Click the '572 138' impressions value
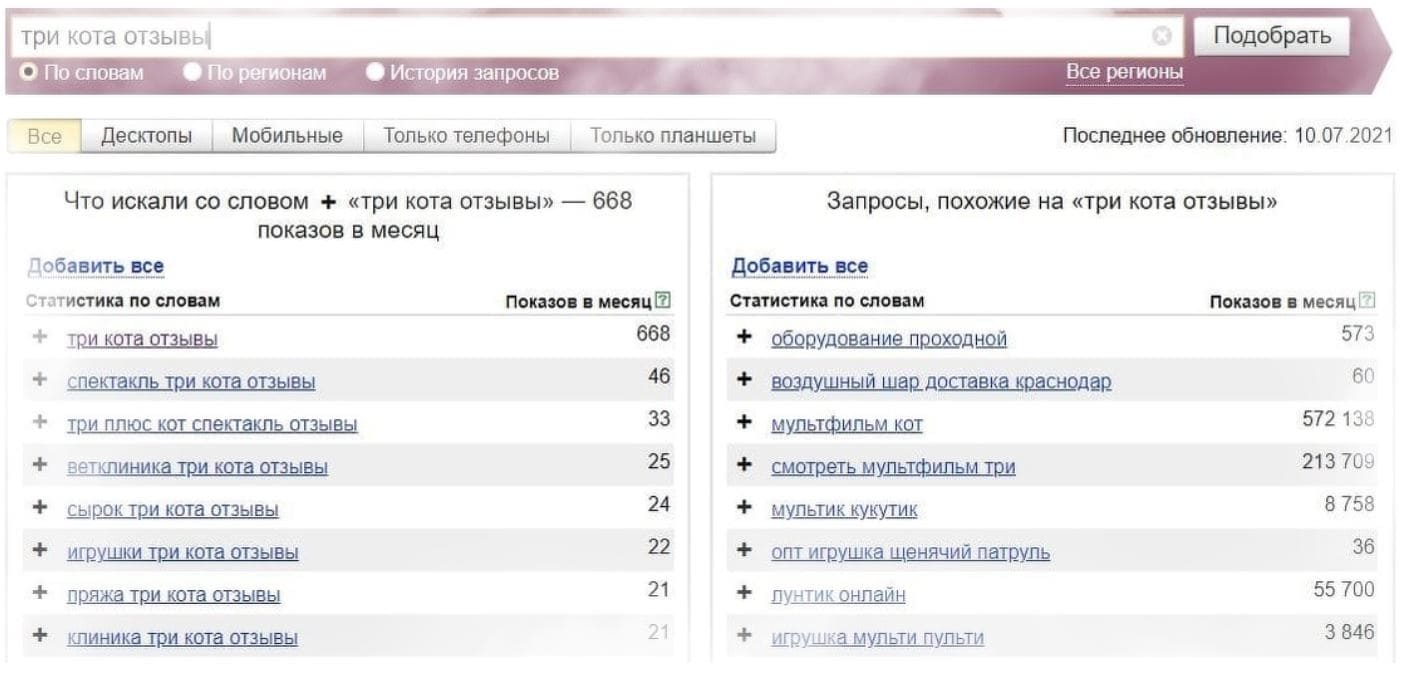This screenshot has height=674, width=1404. 1338,420
